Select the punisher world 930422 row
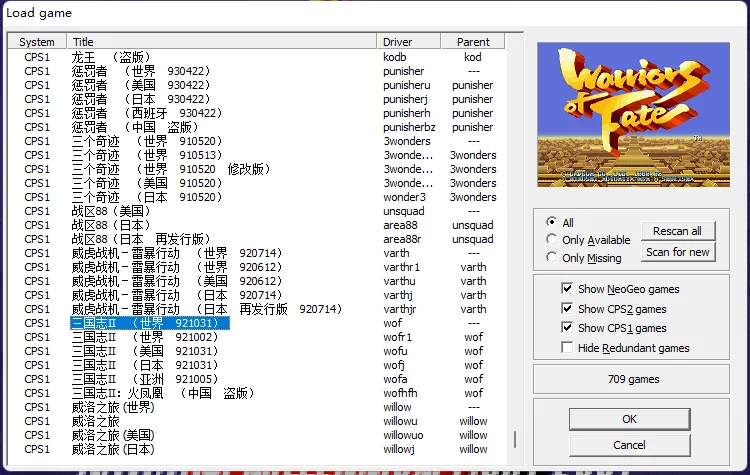Viewport: 750px width, 475px height. (x=256, y=71)
